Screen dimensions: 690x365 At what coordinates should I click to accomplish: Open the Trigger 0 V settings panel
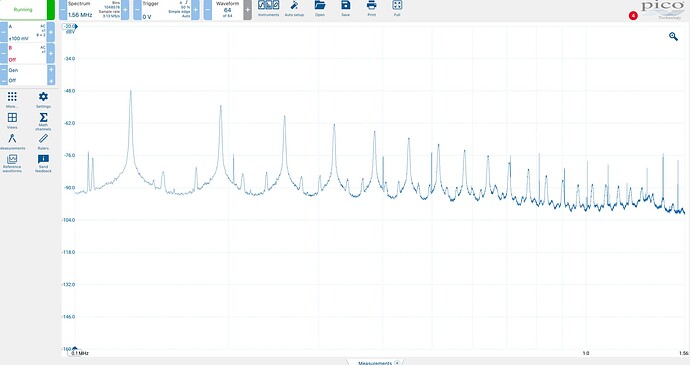tap(166, 10)
